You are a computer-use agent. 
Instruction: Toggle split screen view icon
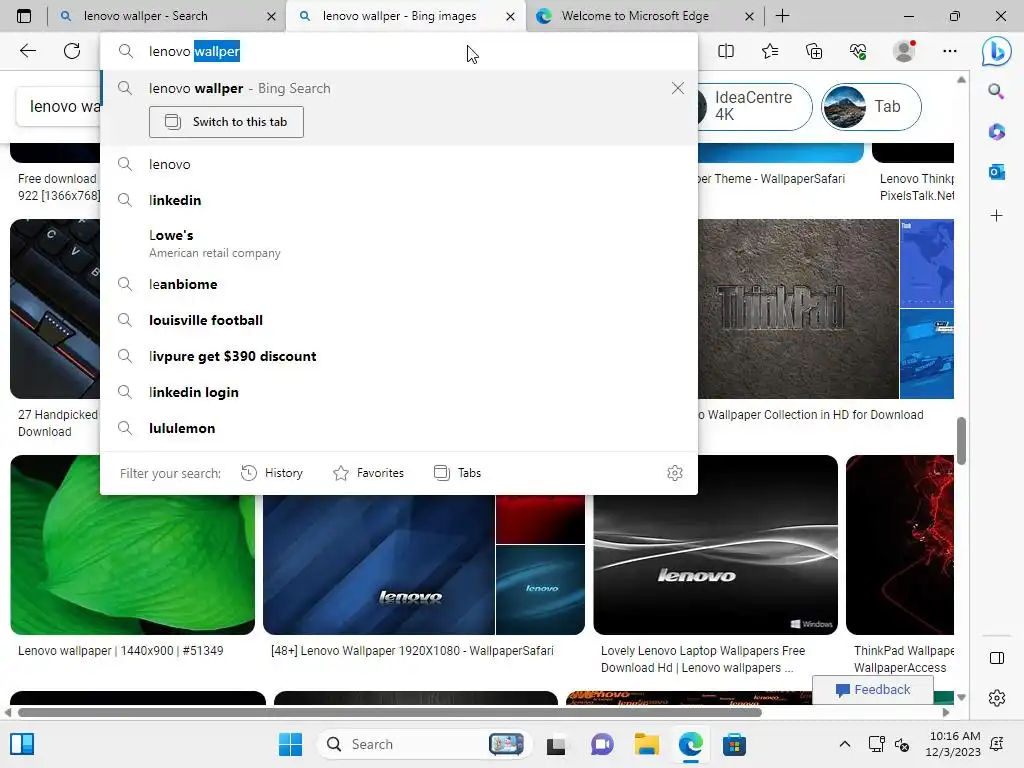[x=726, y=51]
